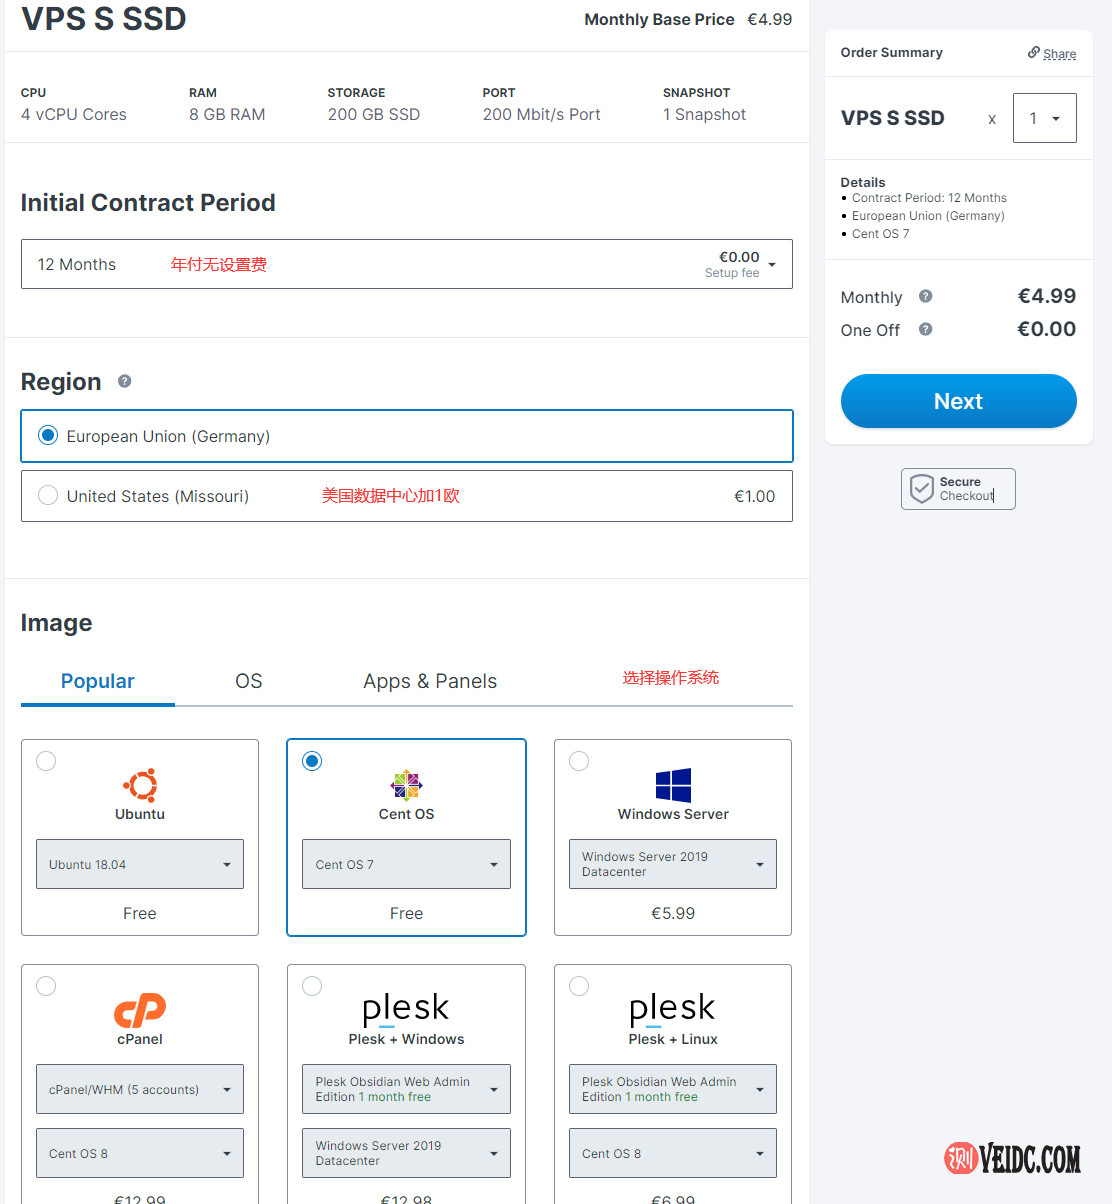Open the Region help question mark
The width and height of the screenshot is (1112, 1204).
125,381
